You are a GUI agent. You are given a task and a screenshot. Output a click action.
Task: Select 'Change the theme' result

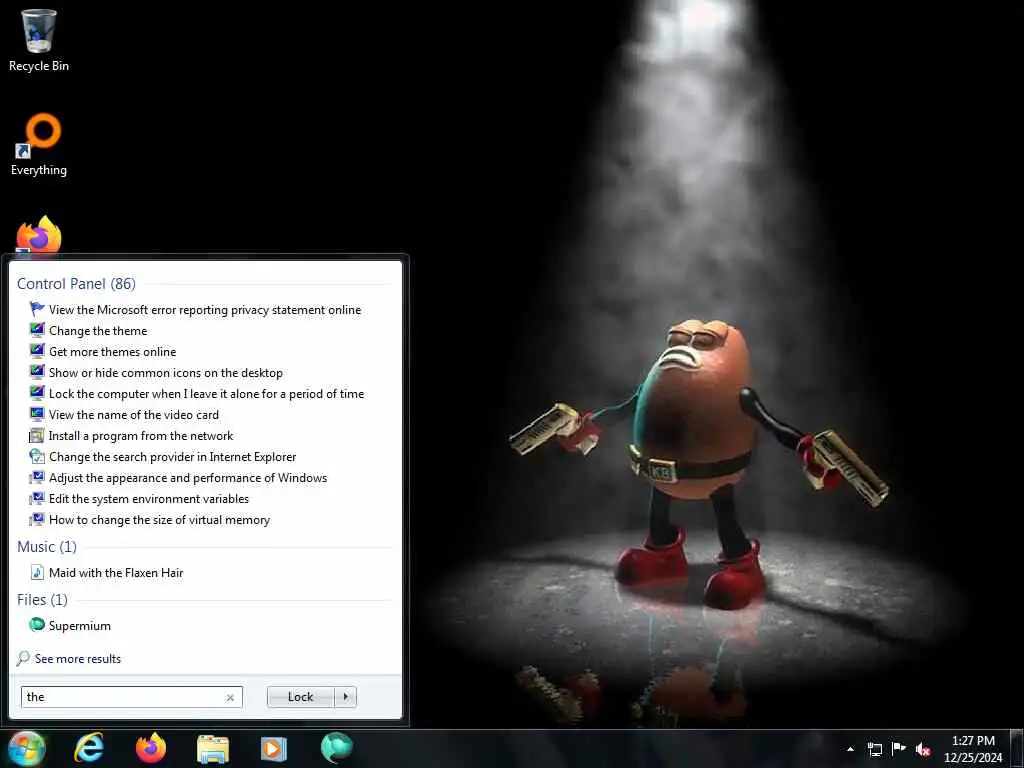pos(98,330)
